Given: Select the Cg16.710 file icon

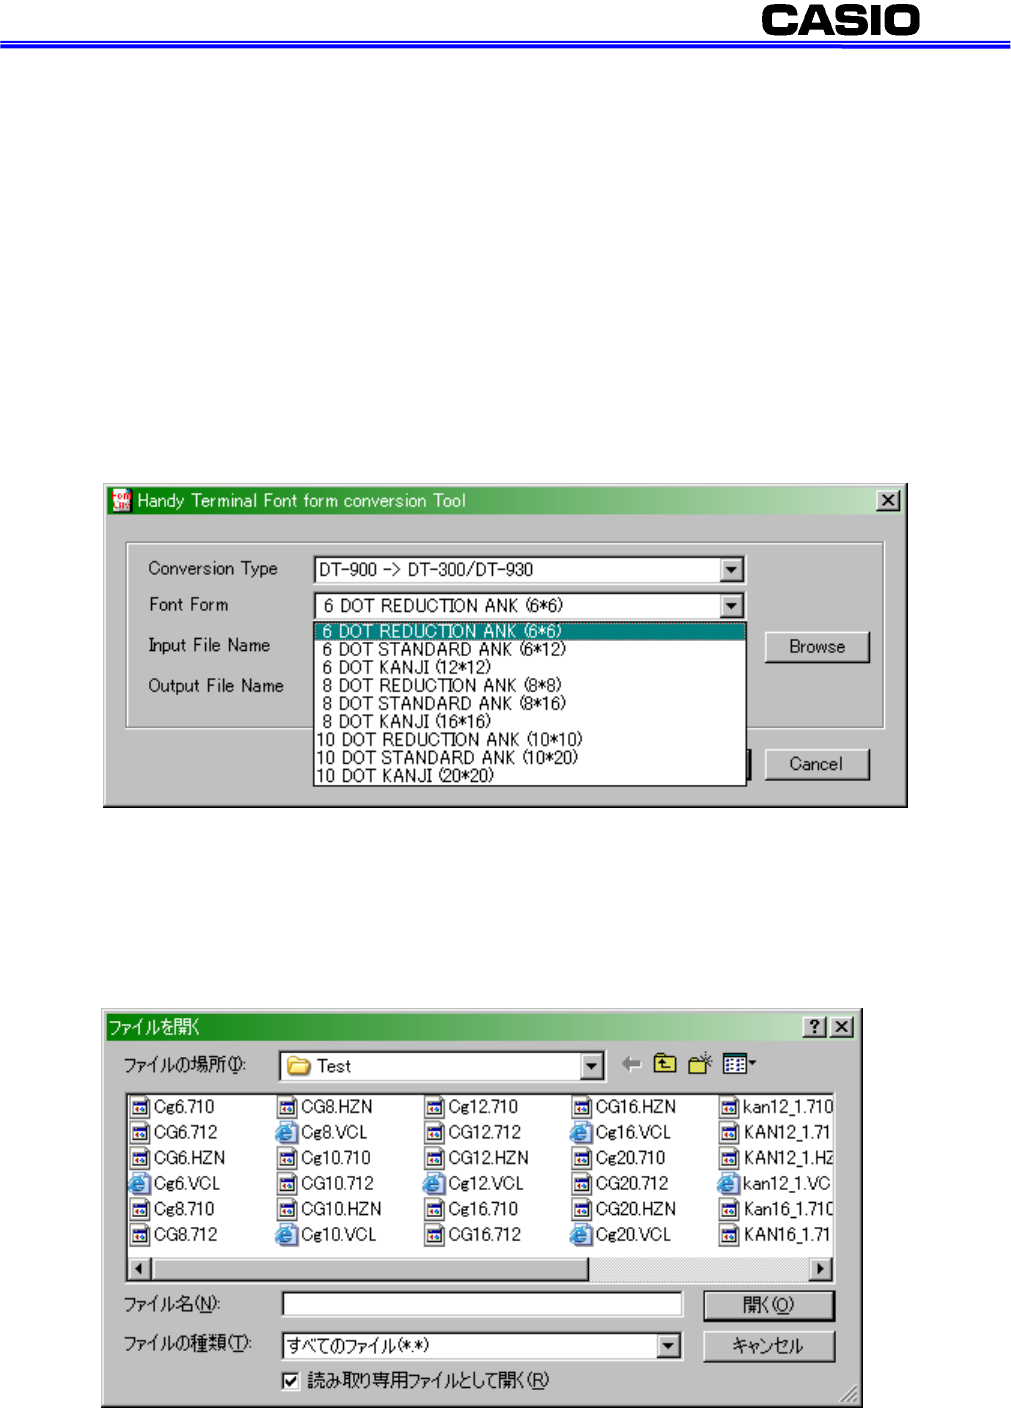Looking at the screenshot, I should point(434,1209).
